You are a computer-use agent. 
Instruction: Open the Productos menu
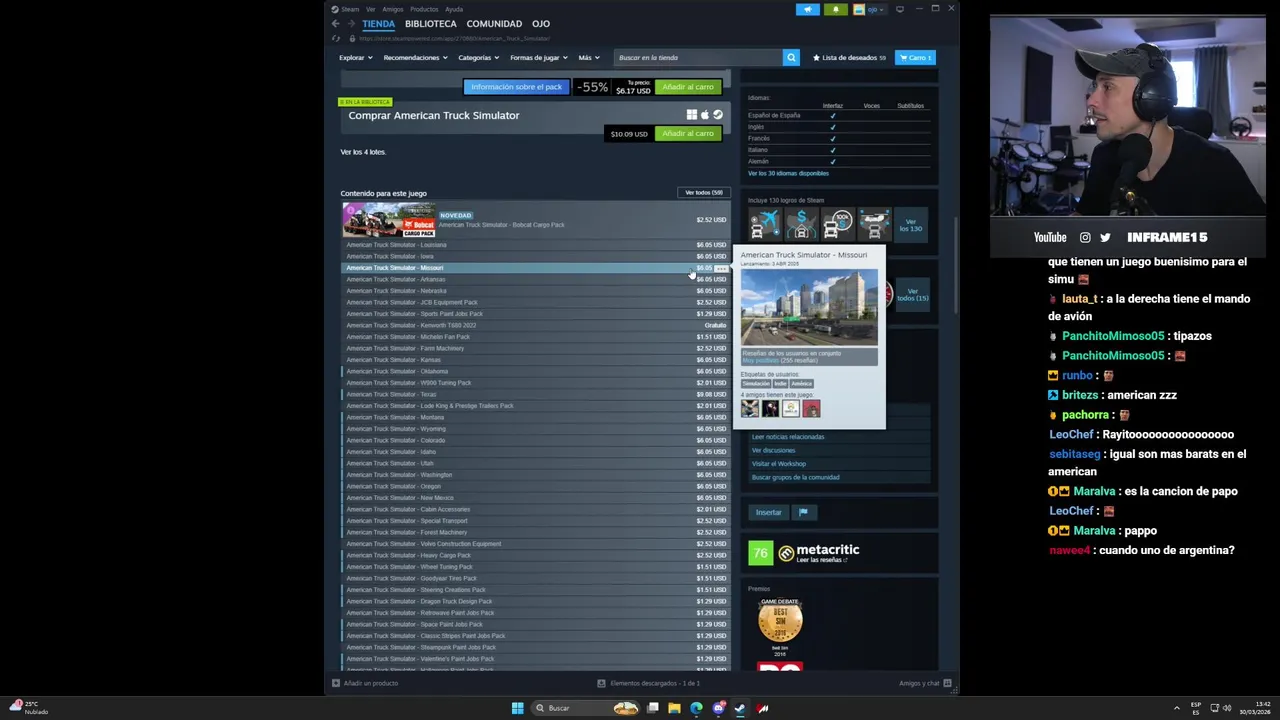point(424,9)
